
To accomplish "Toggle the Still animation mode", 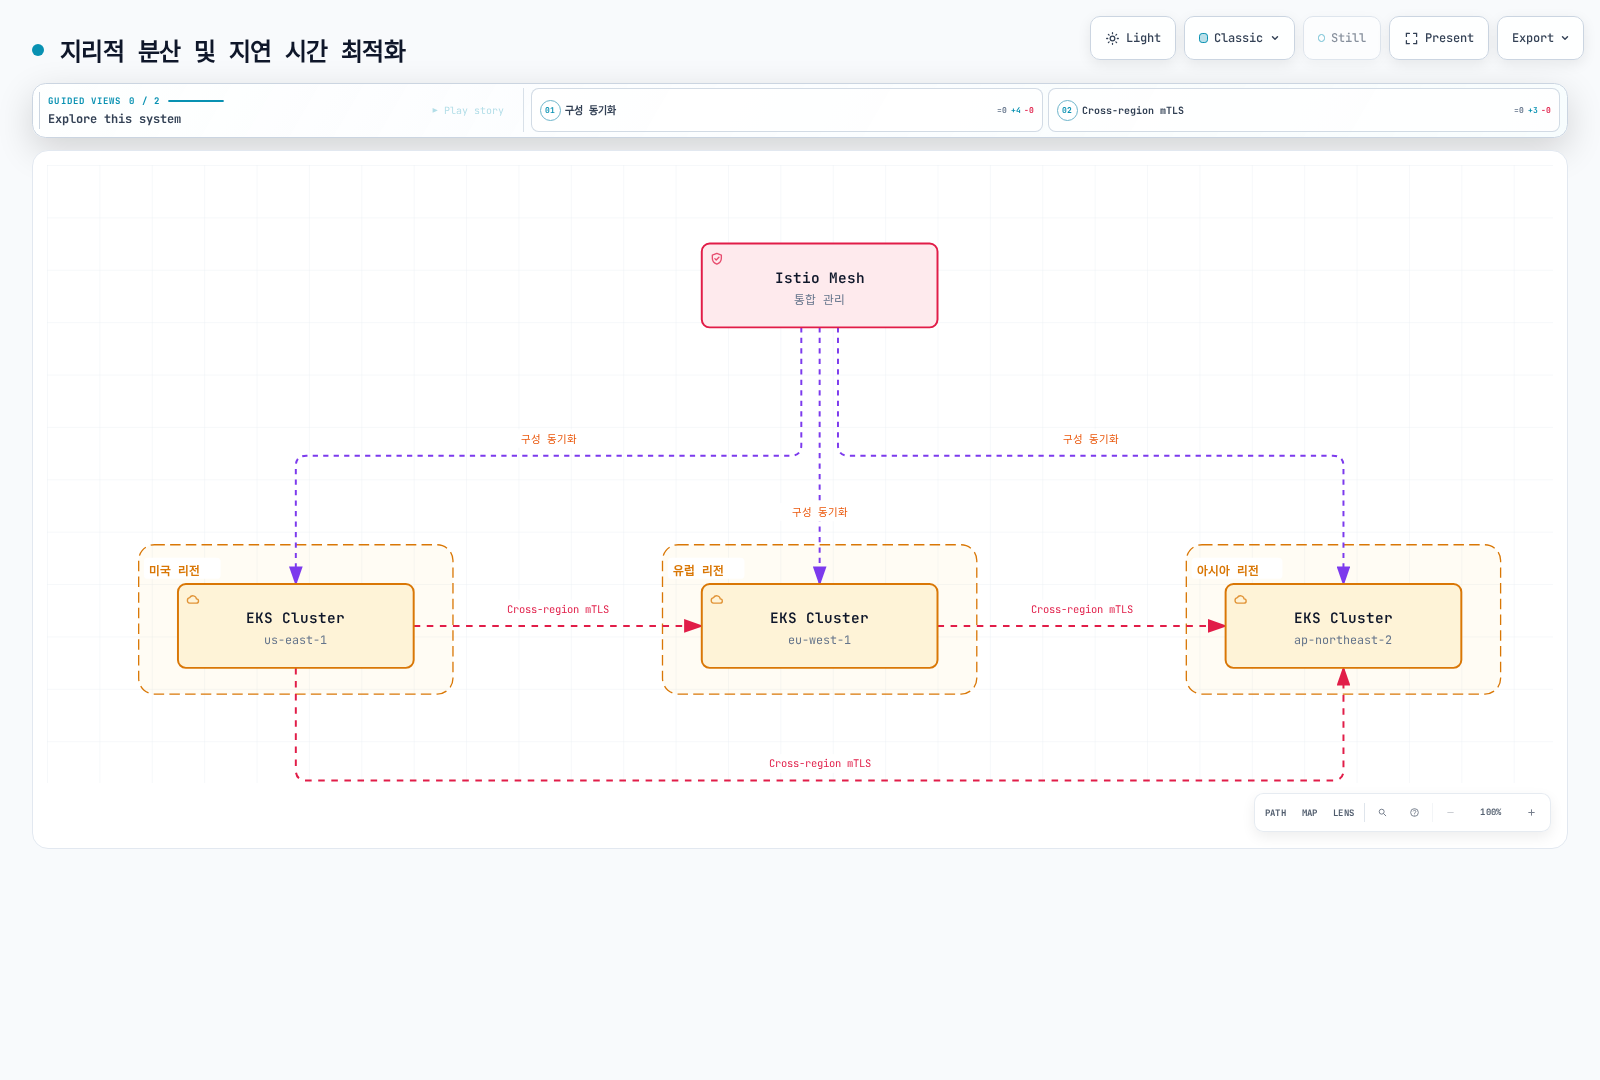I will click(1342, 38).
